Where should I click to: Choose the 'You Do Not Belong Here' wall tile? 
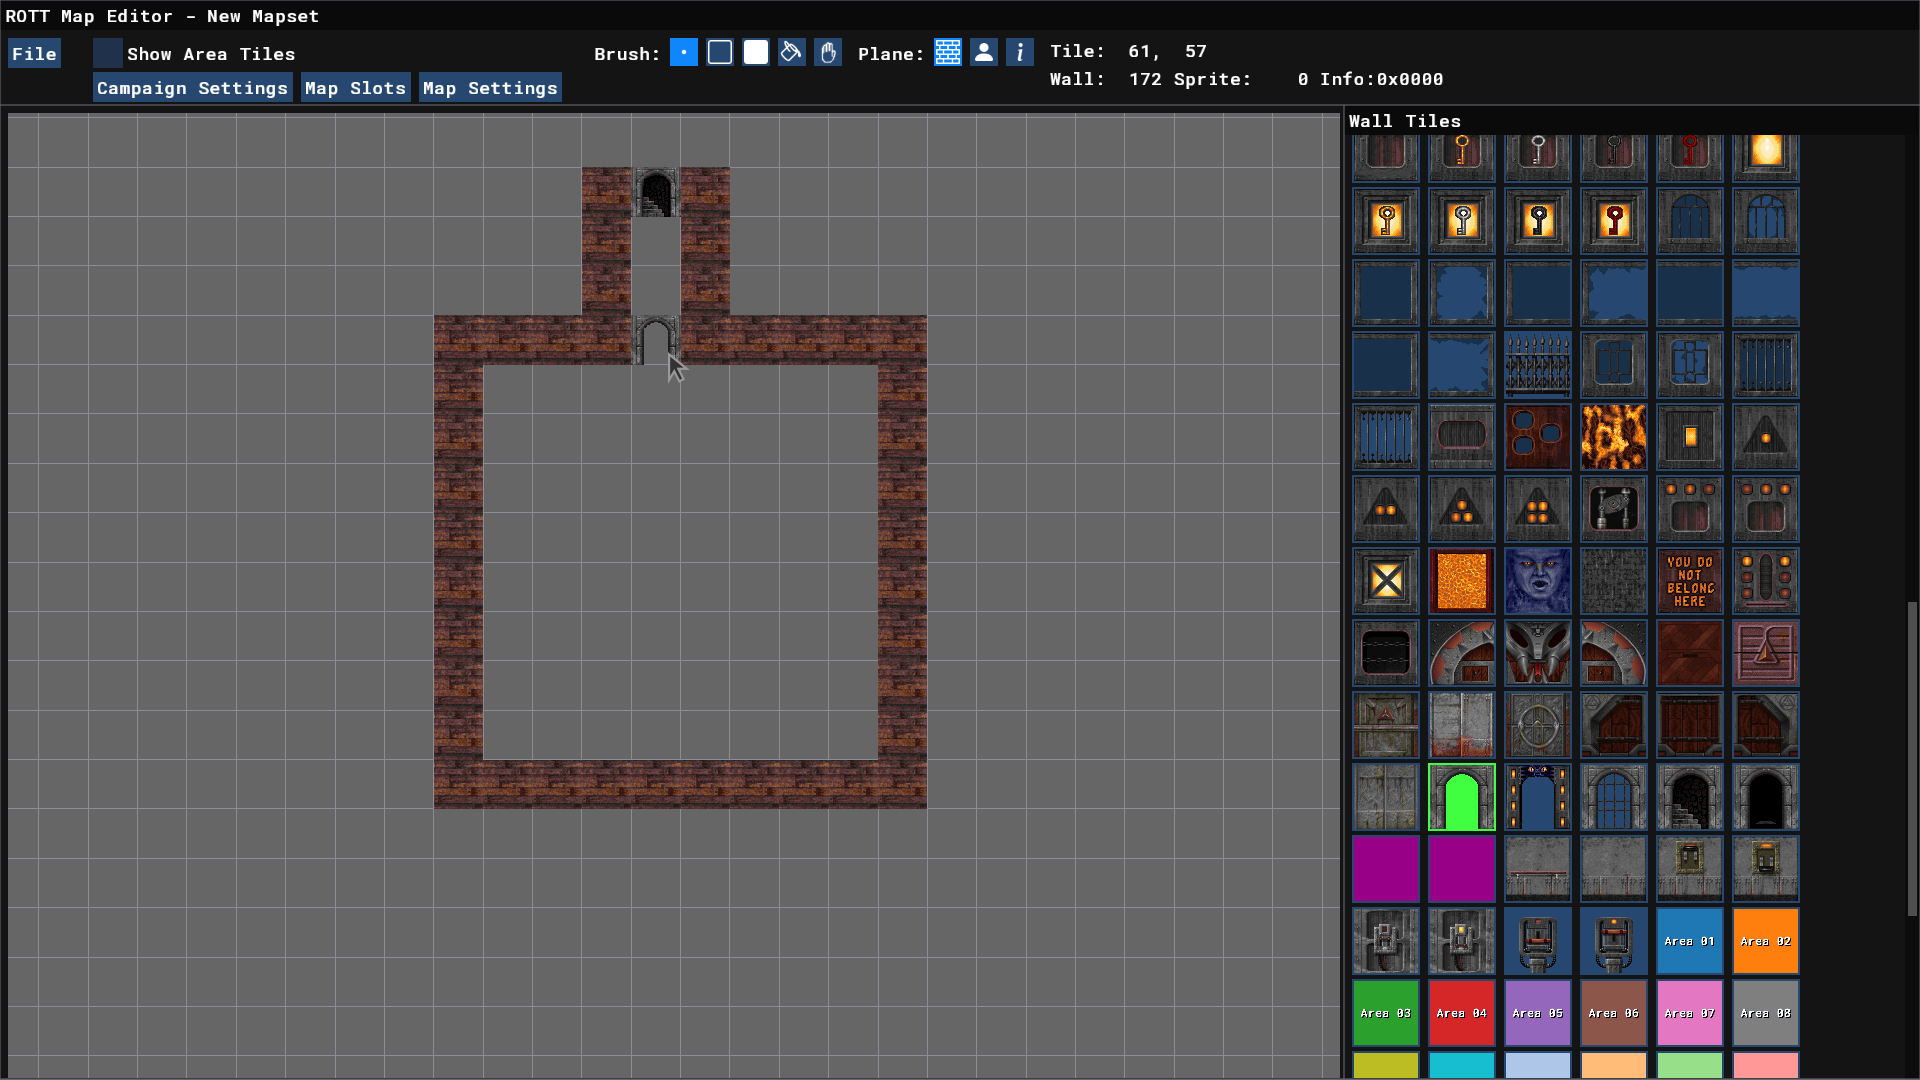[1689, 581]
